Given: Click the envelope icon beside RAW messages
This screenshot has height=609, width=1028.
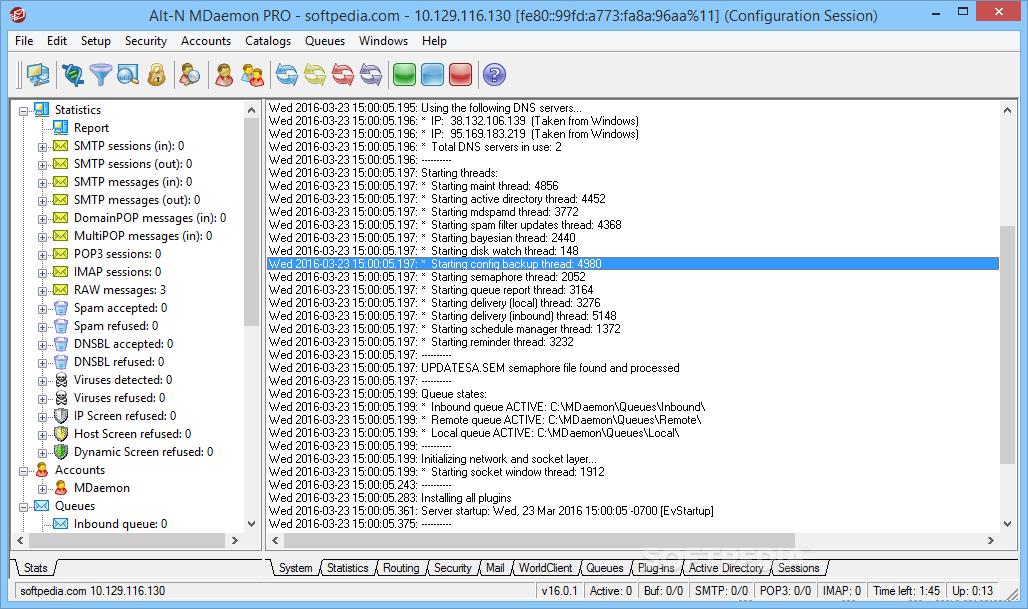Looking at the screenshot, I should click(60, 289).
